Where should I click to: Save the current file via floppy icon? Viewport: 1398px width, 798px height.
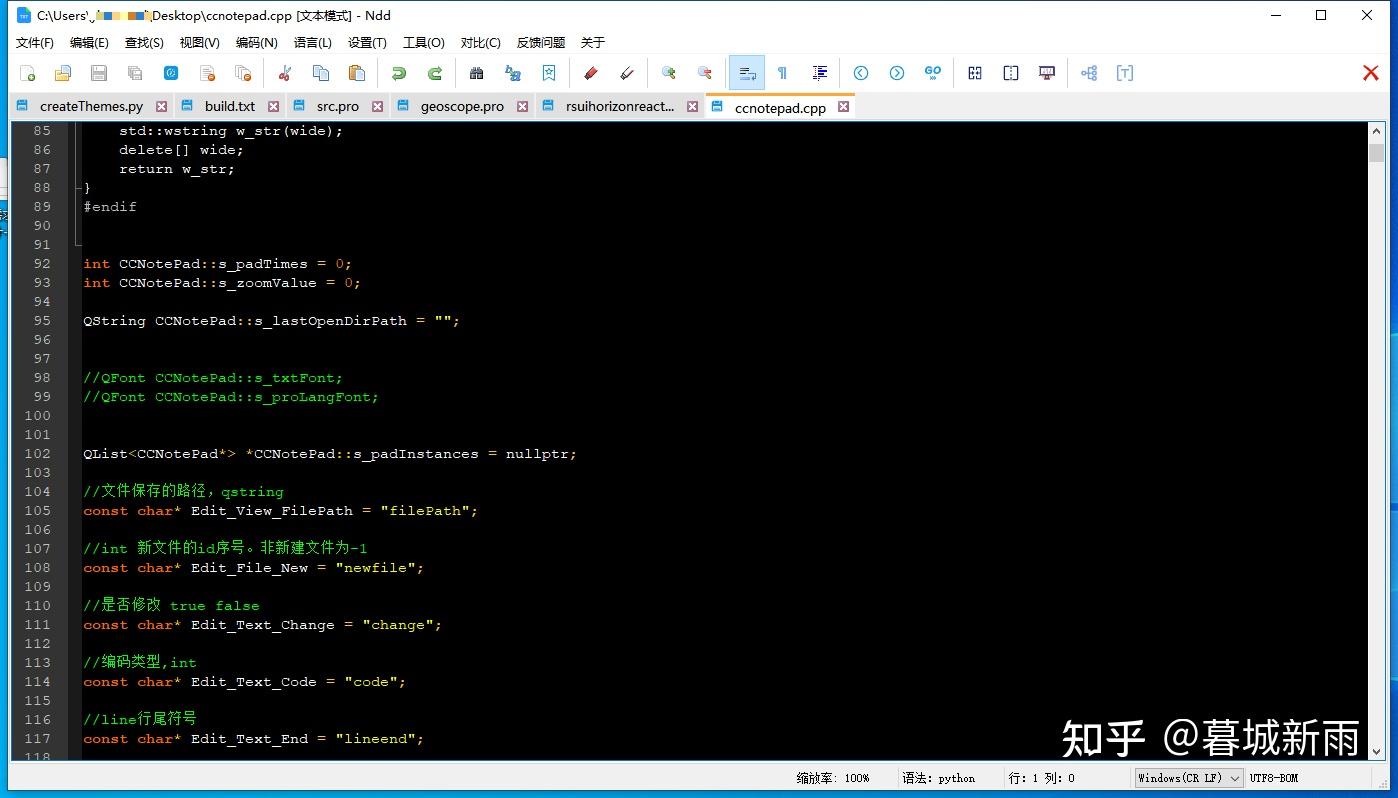coord(98,73)
